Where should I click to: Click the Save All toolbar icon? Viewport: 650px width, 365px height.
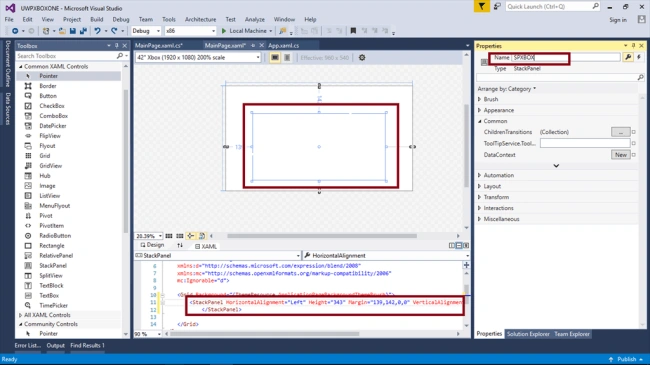83,31
